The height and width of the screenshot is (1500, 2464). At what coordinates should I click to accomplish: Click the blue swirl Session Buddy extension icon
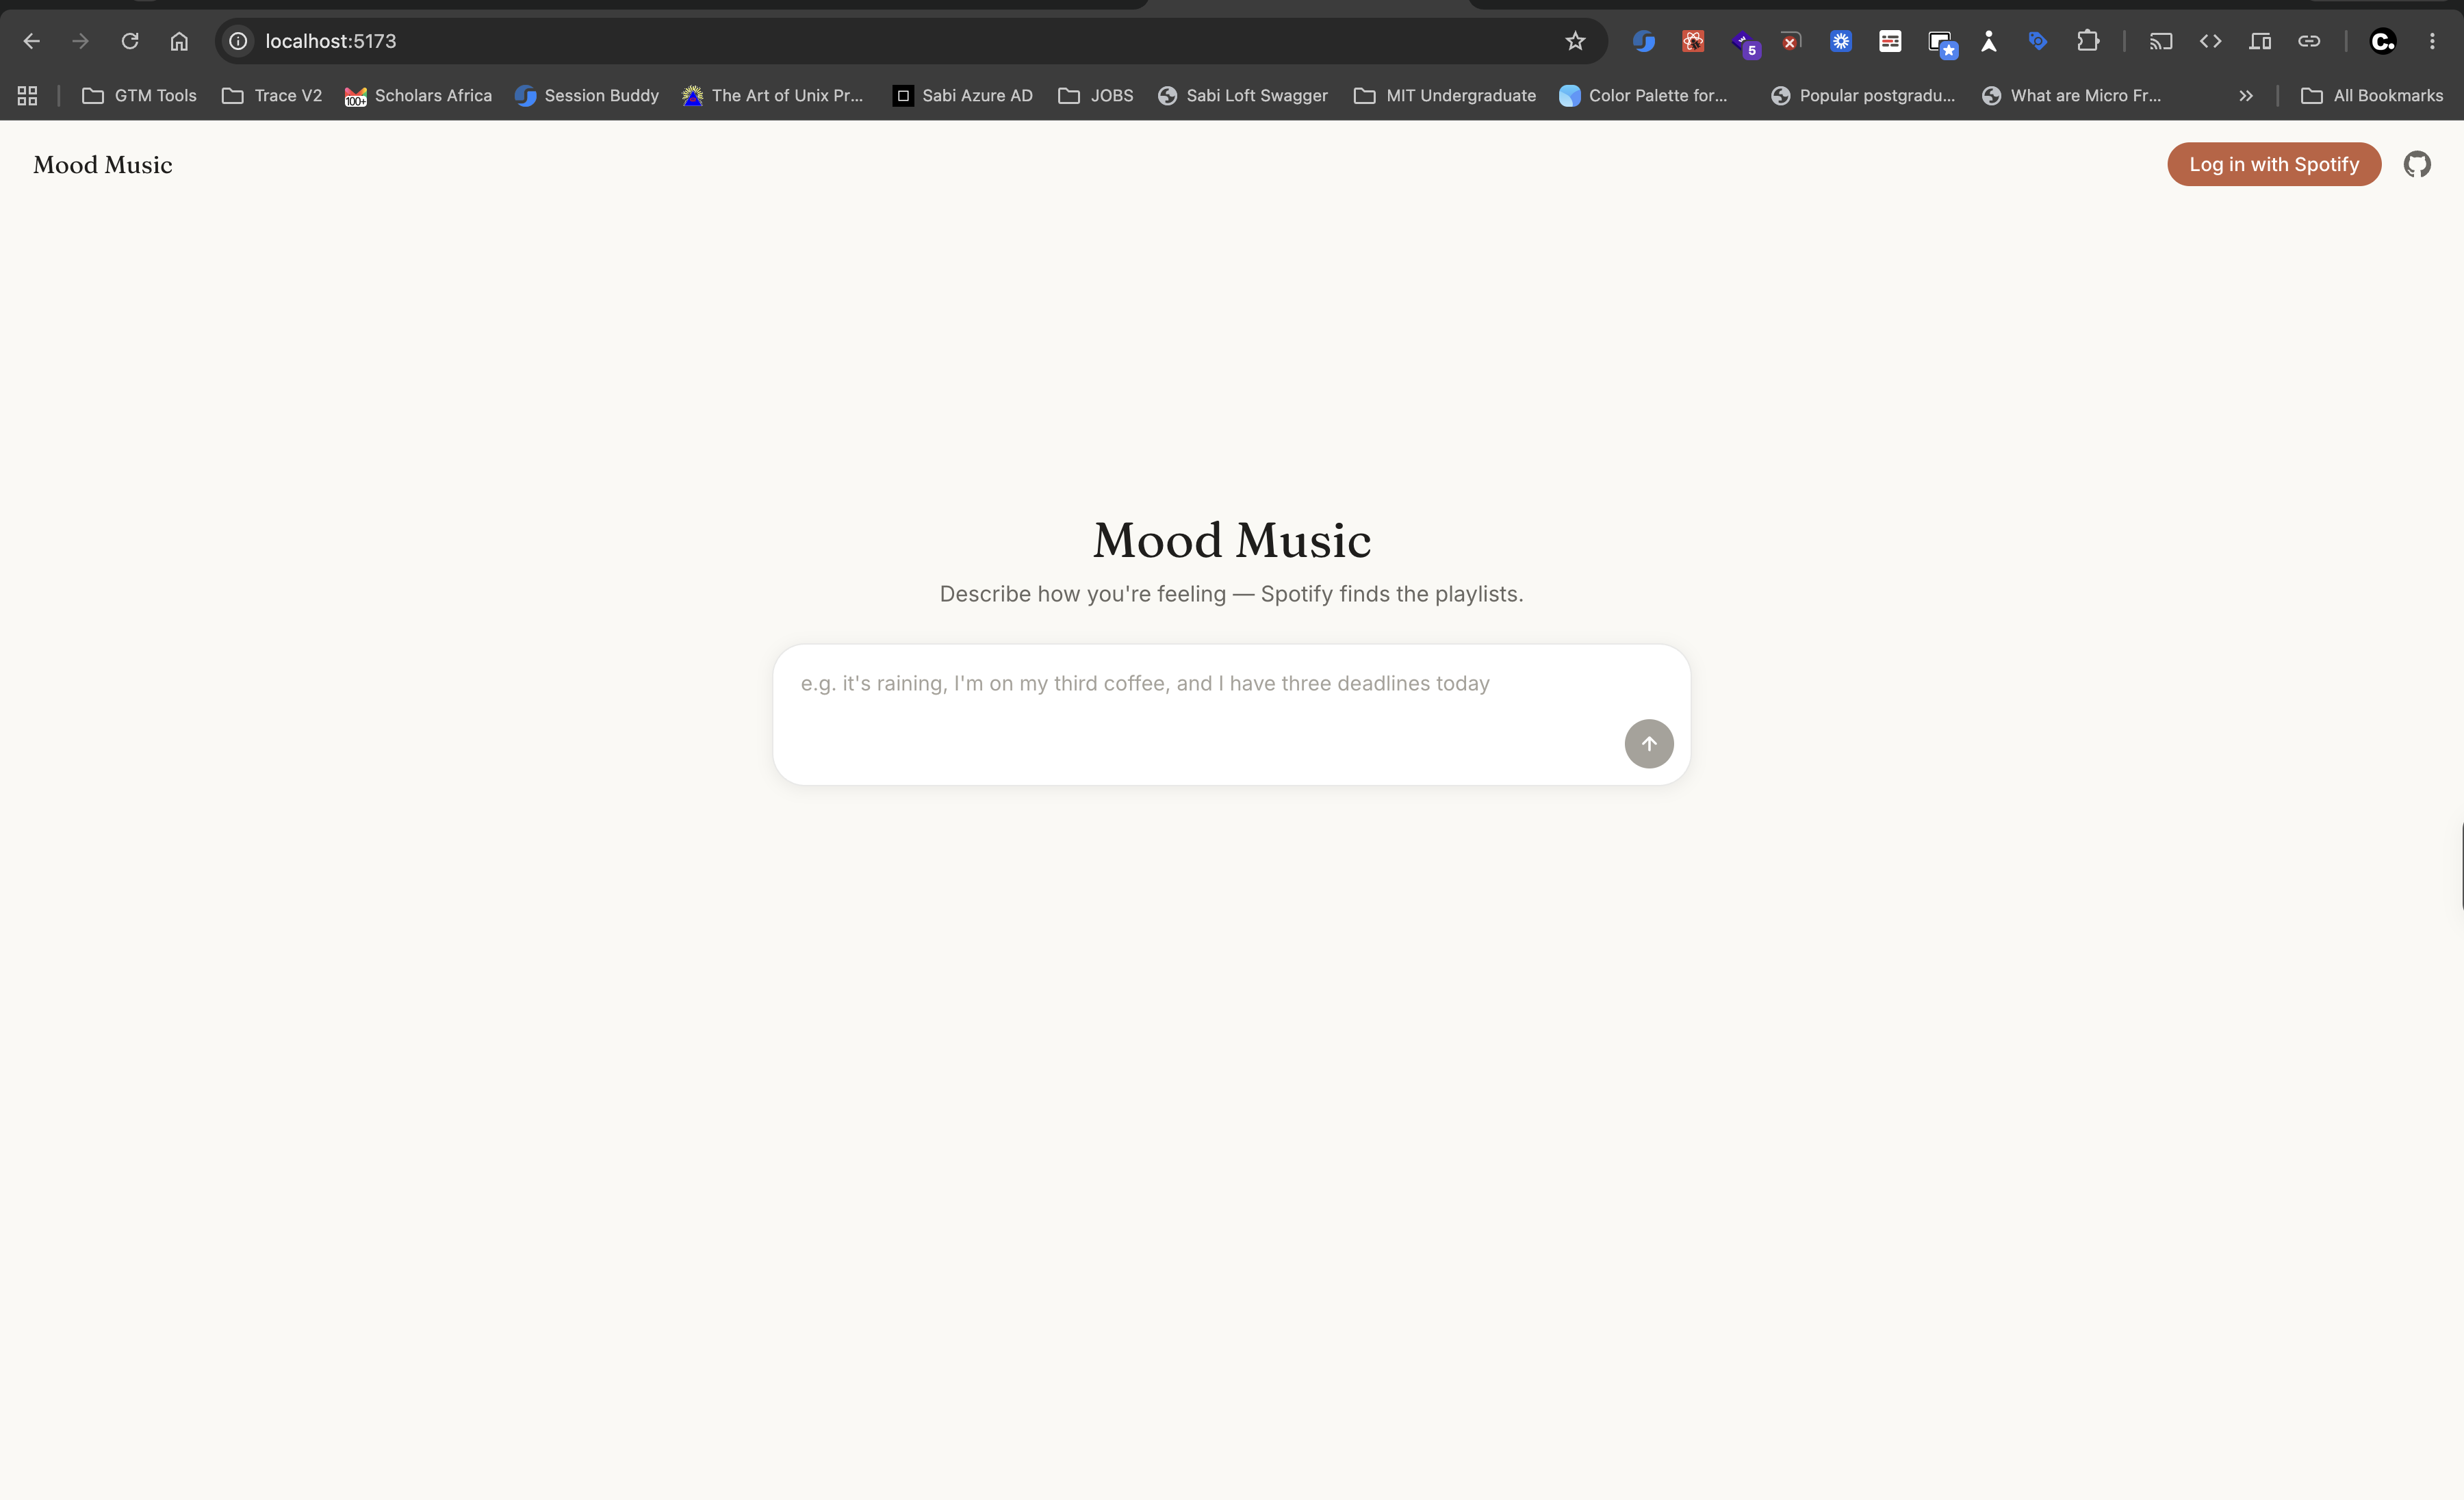(1644, 41)
